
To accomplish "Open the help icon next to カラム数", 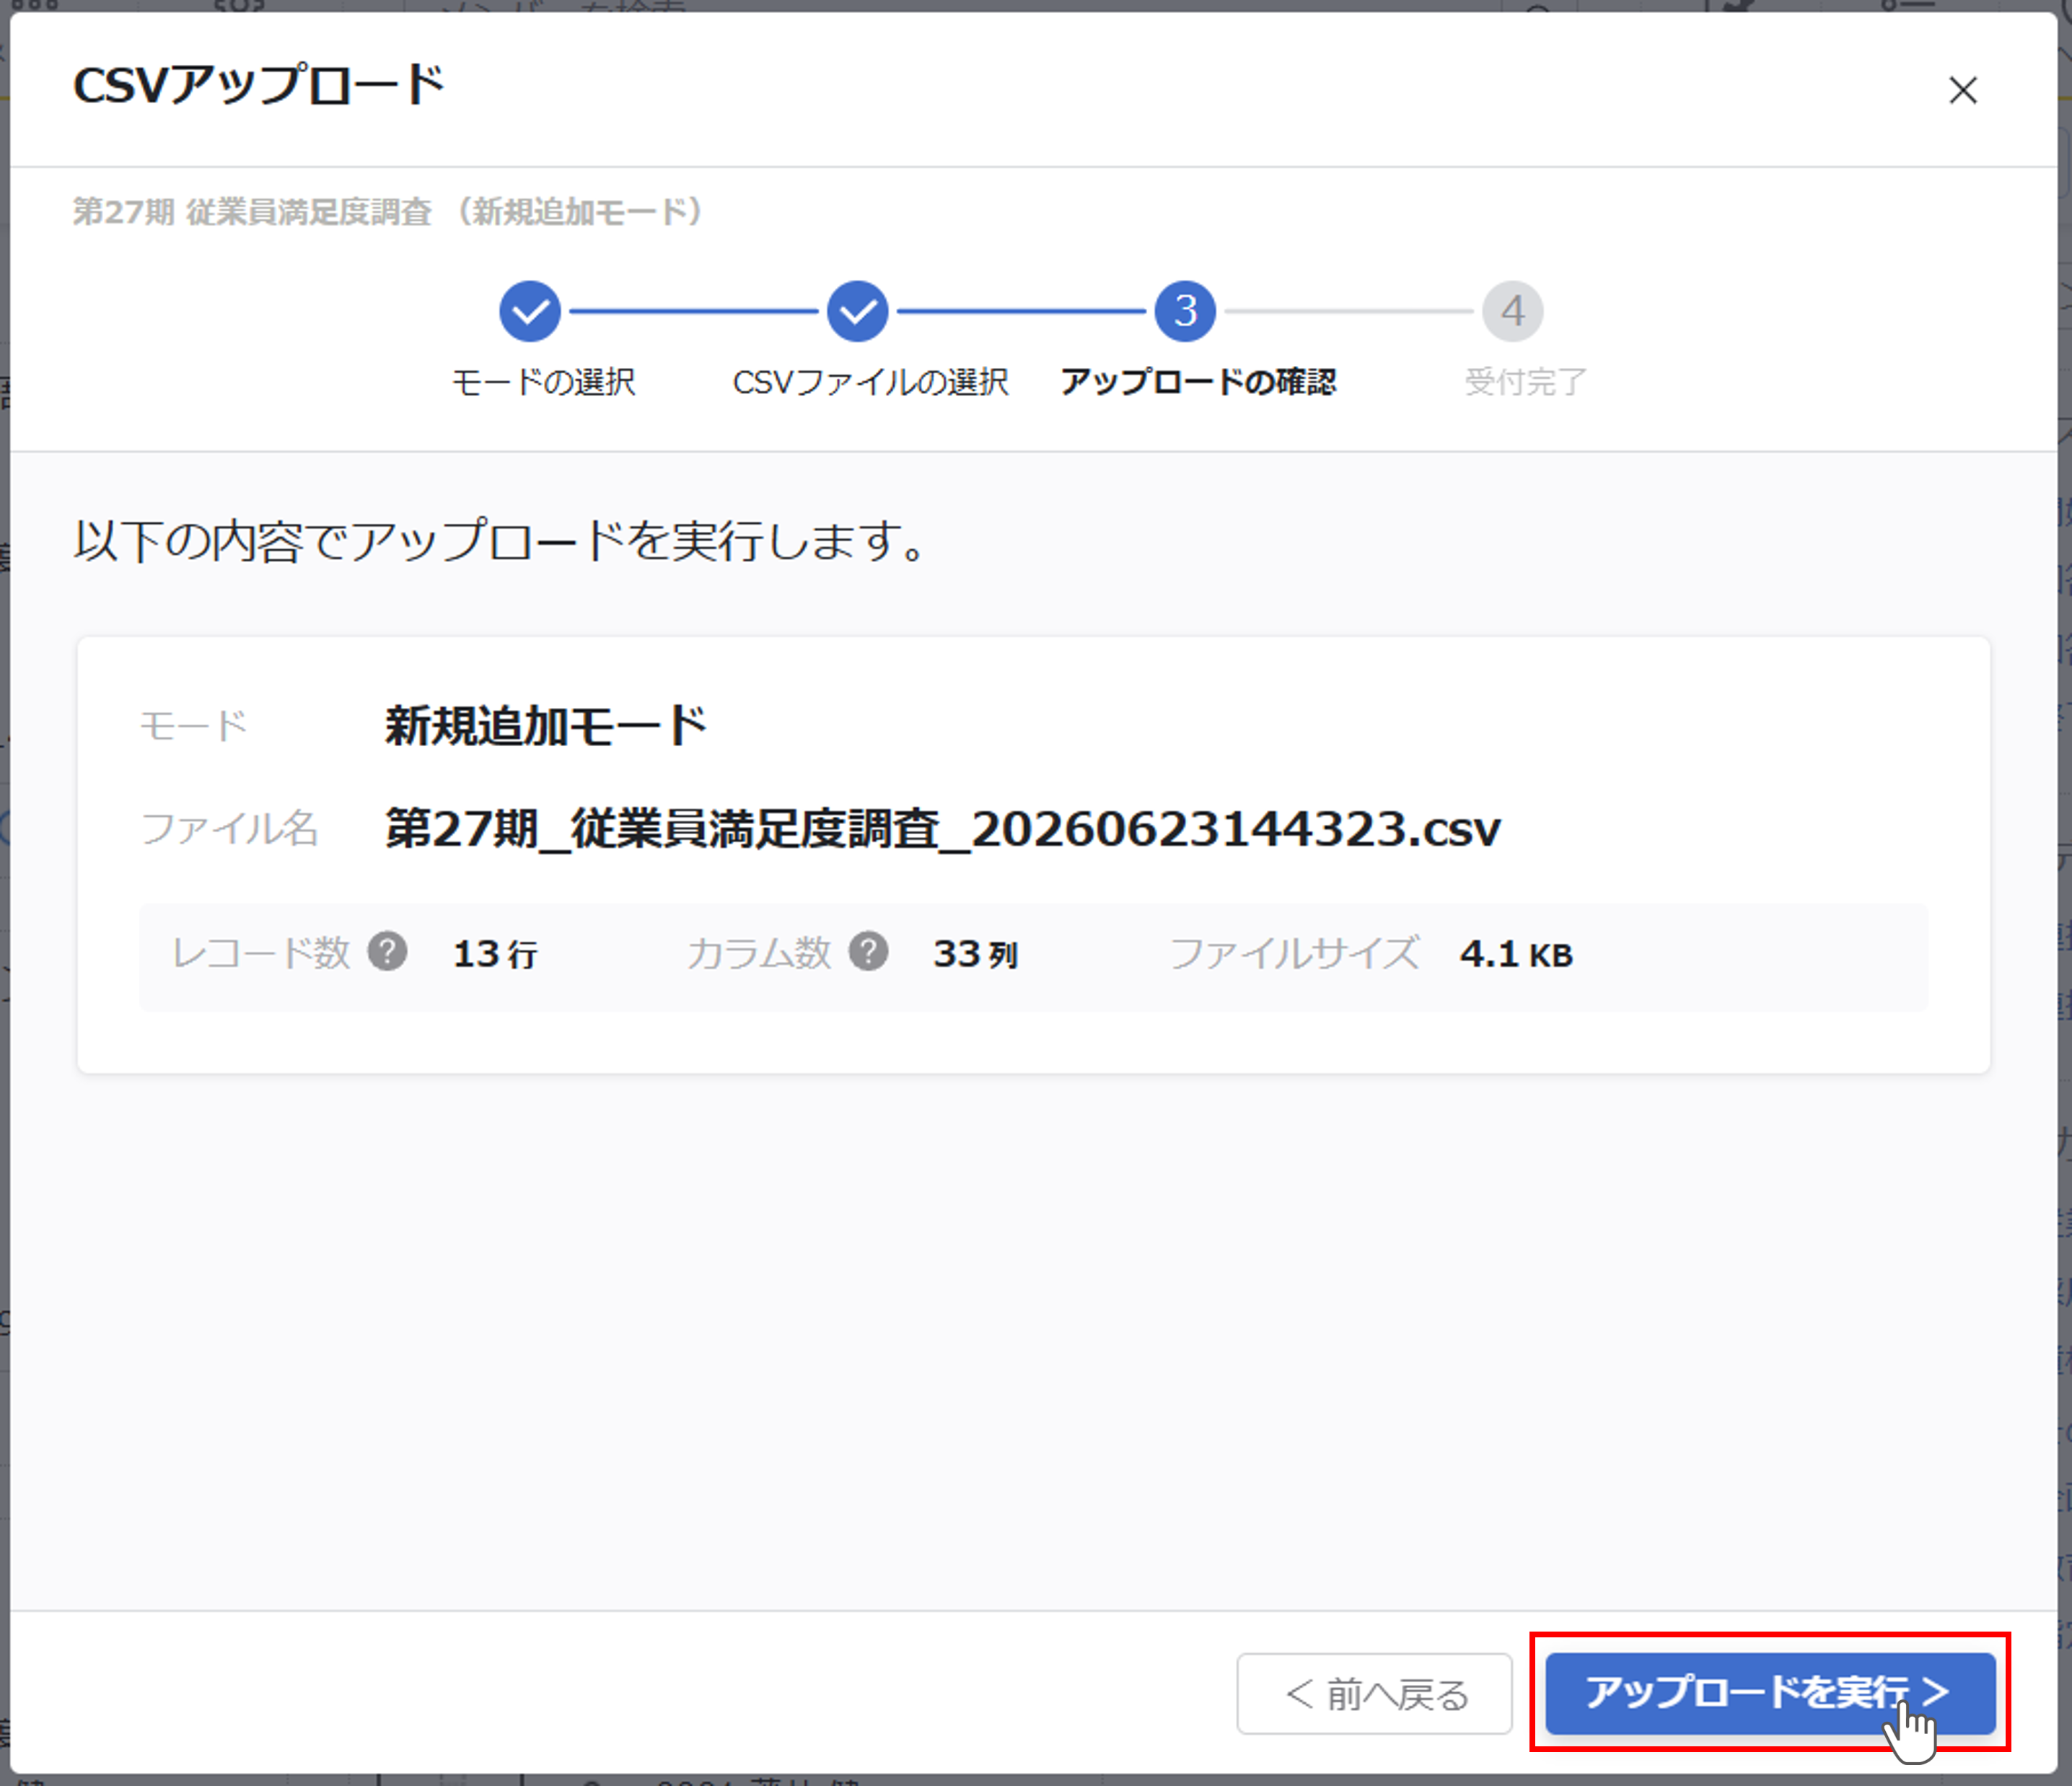I will click(x=868, y=951).
